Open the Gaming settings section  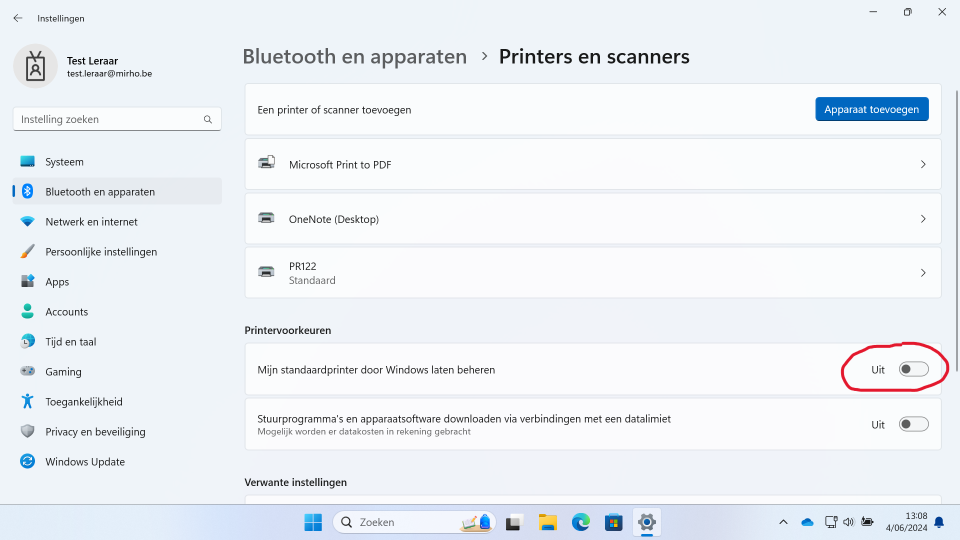(63, 372)
